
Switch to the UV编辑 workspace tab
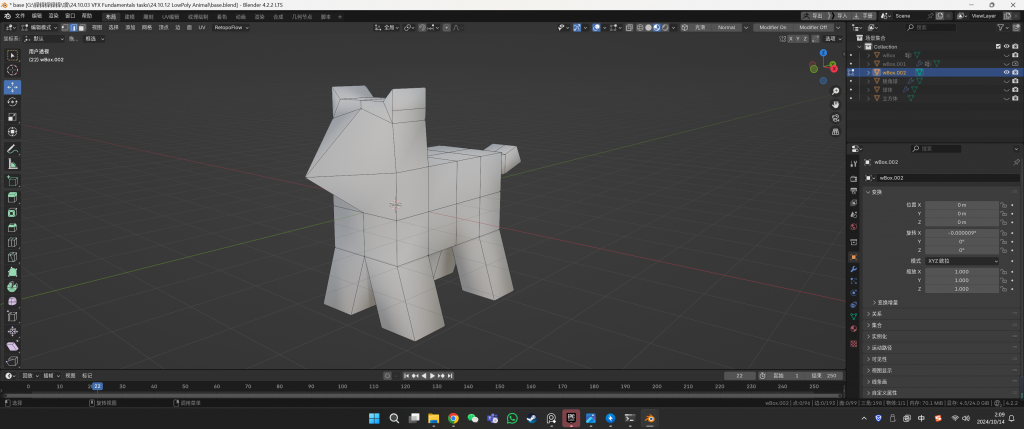[x=172, y=16]
